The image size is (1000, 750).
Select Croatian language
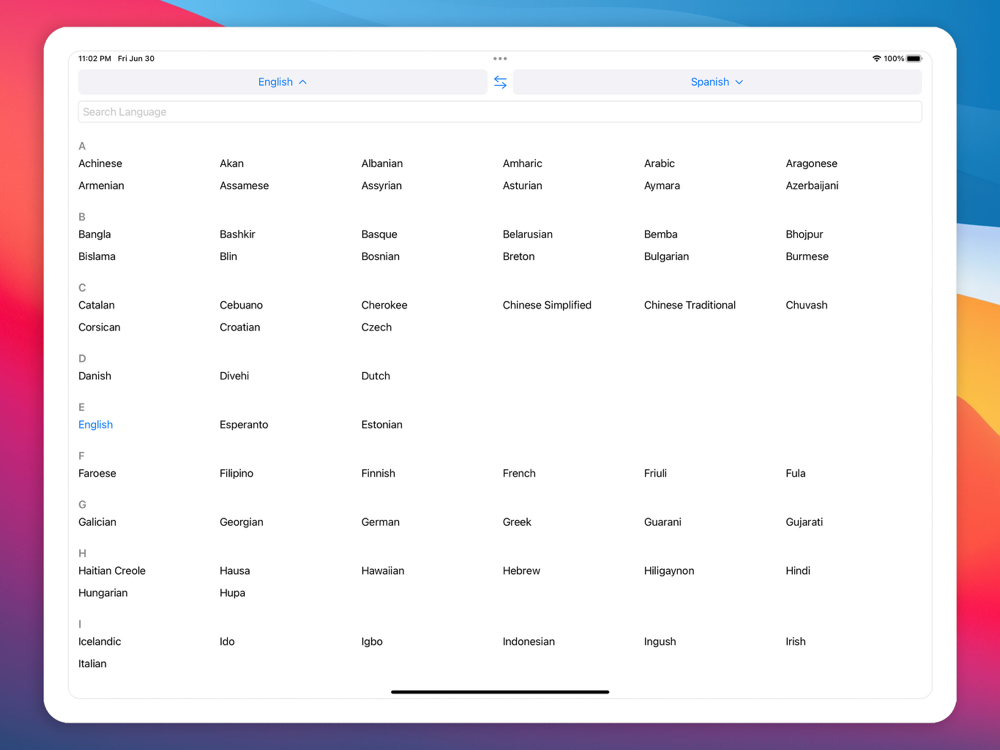tap(240, 327)
